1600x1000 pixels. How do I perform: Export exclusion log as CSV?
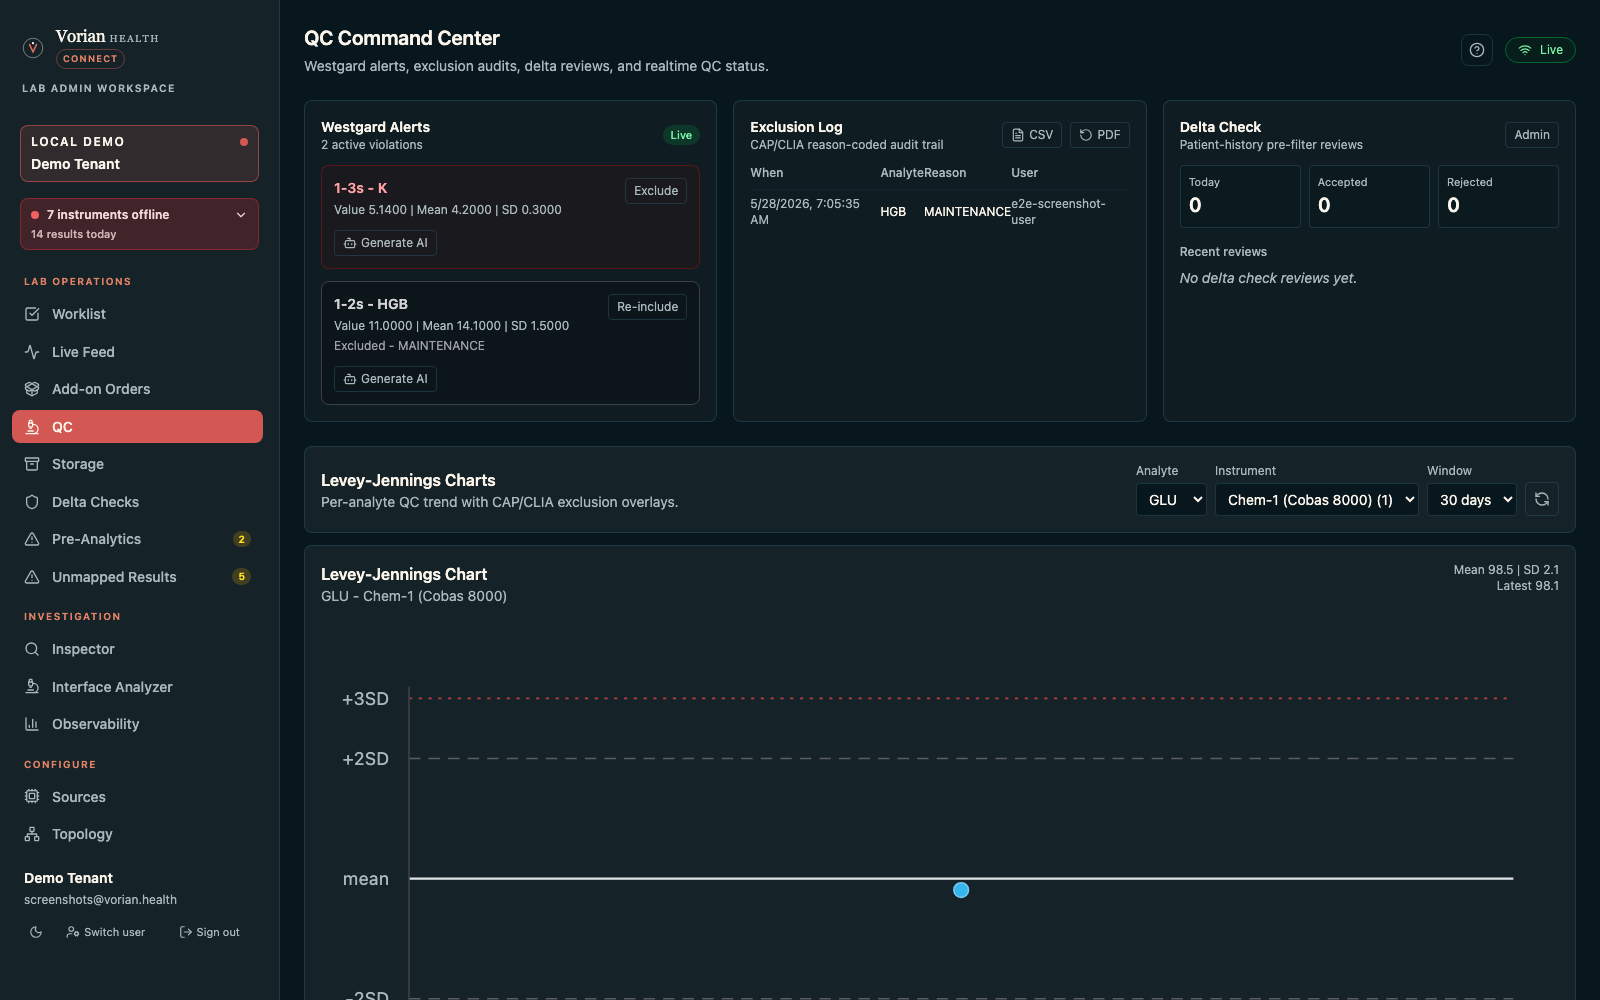click(1032, 135)
